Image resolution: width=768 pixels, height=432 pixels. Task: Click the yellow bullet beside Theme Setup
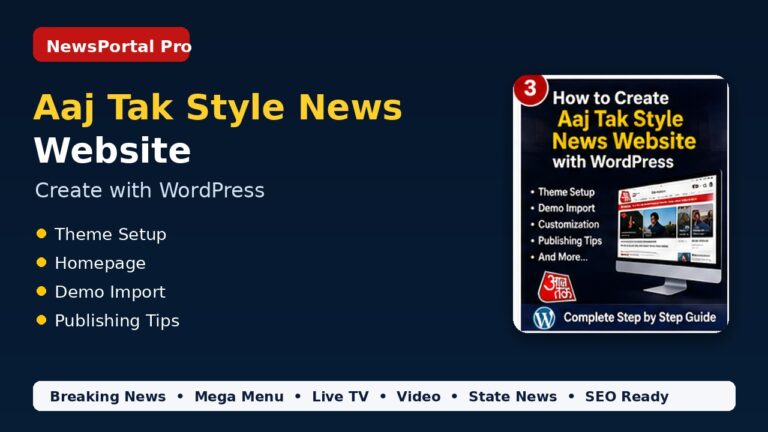coord(42,234)
